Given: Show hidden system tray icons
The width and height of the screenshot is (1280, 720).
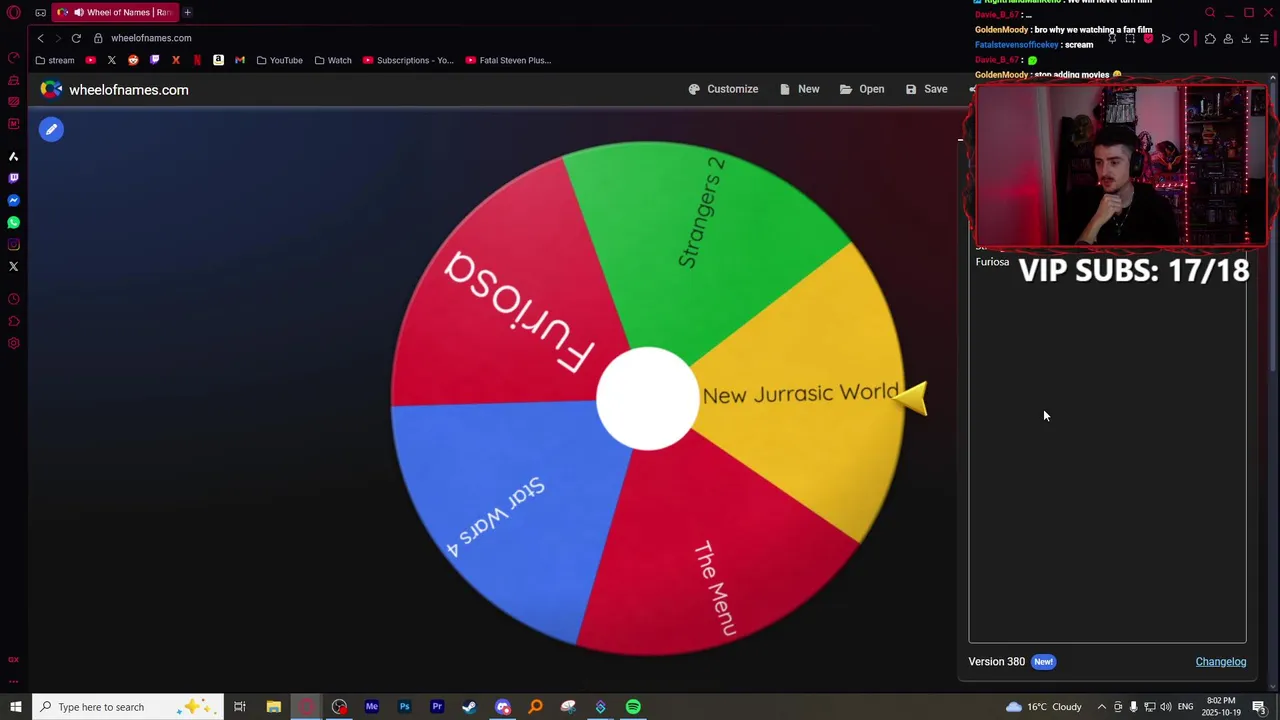Looking at the screenshot, I should [x=1102, y=707].
